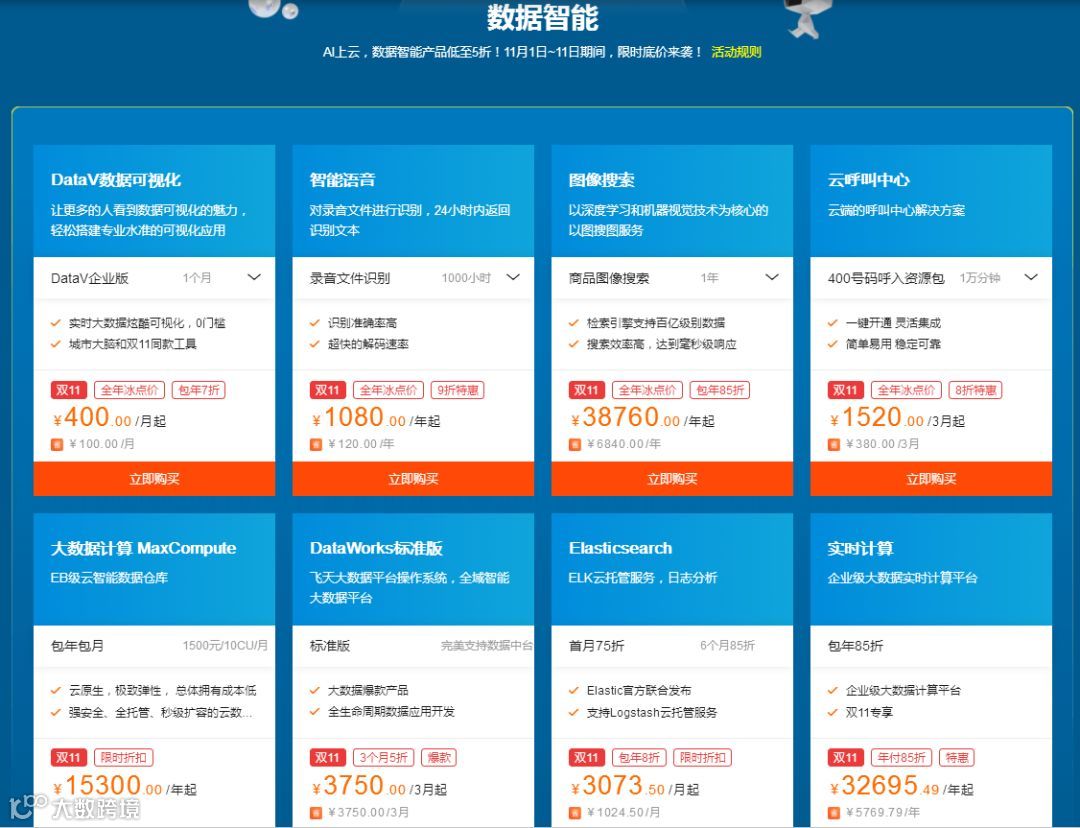The image size is (1080, 828).
Task: Open the 大数据计算 MaxCompute title
Action: click(143, 548)
